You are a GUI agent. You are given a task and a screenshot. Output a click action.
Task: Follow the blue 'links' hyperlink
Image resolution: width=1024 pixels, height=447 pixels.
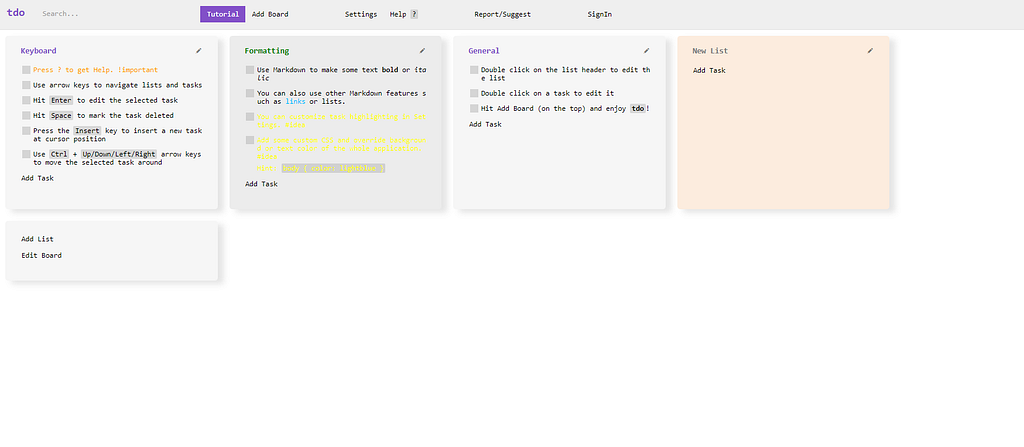[x=295, y=101]
